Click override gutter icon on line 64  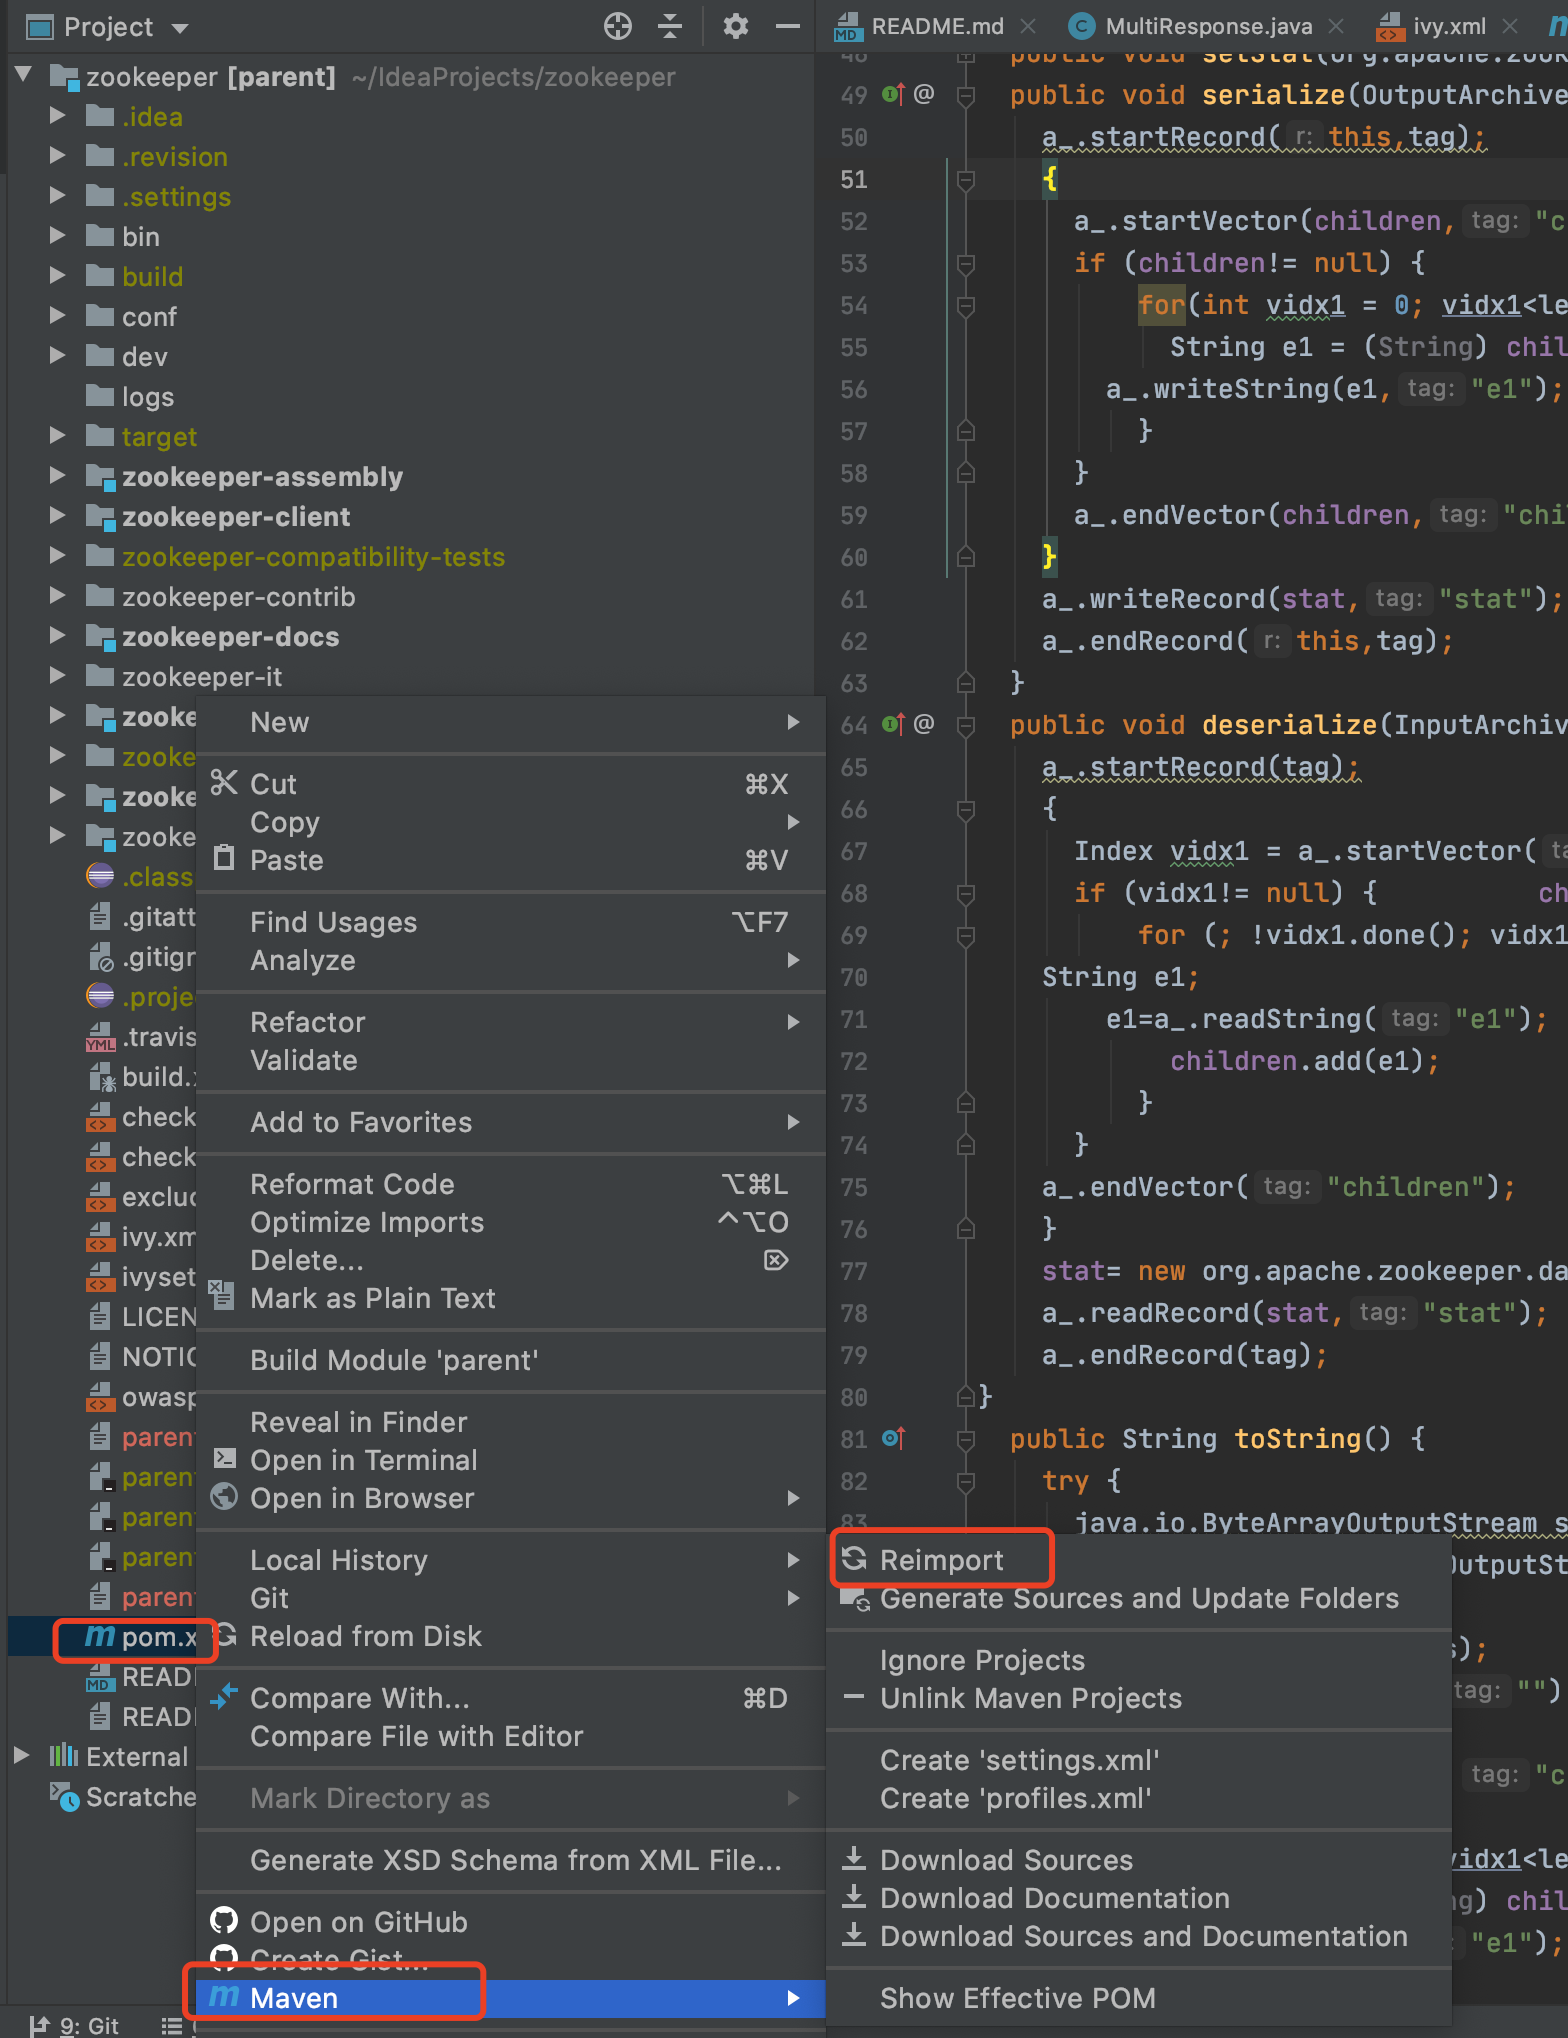click(893, 724)
